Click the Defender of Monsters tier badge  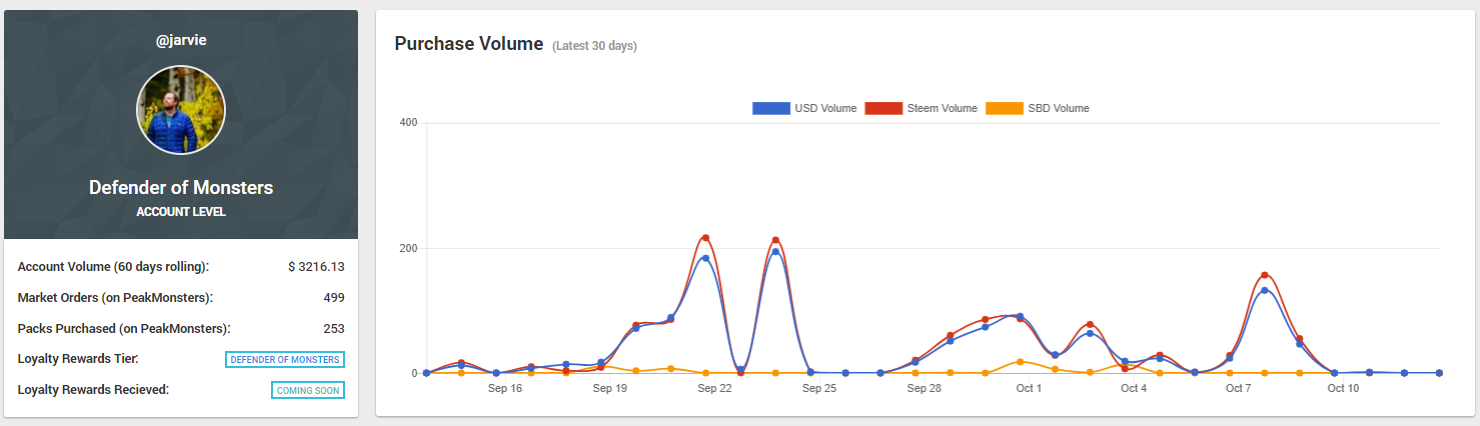(285, 360)
